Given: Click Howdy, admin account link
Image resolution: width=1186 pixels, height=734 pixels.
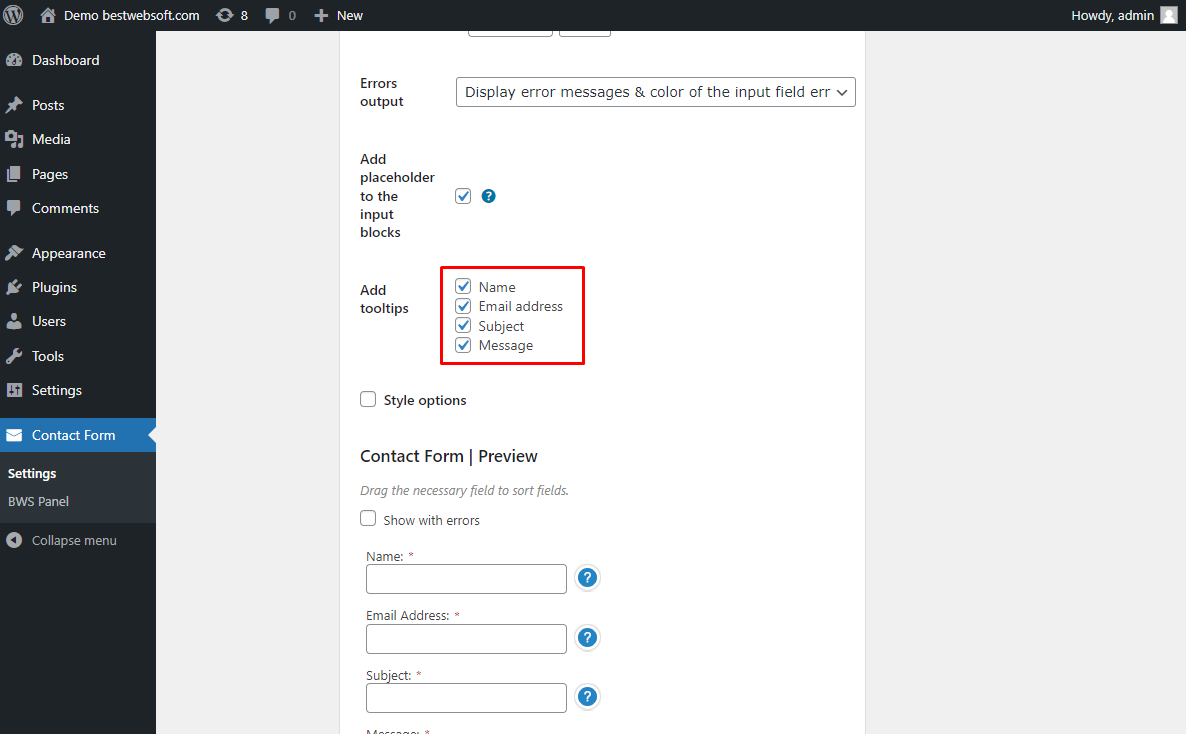Looking at the screenshot, I should click(1113, 15).
